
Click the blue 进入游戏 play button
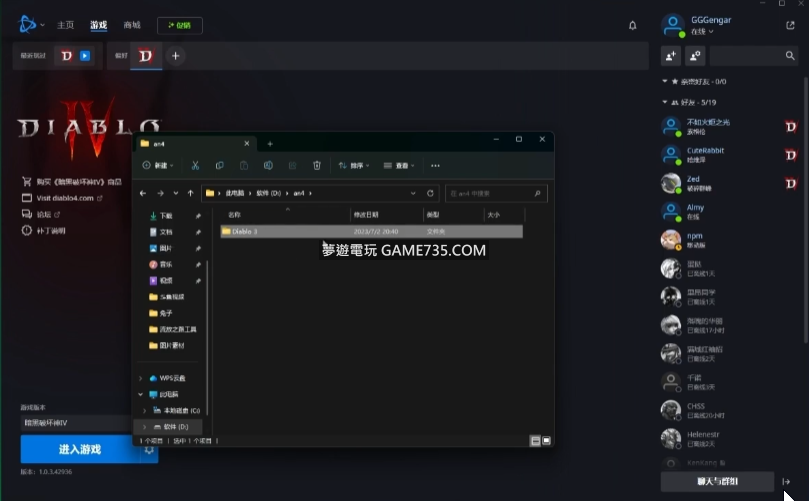tap(80, 449)
